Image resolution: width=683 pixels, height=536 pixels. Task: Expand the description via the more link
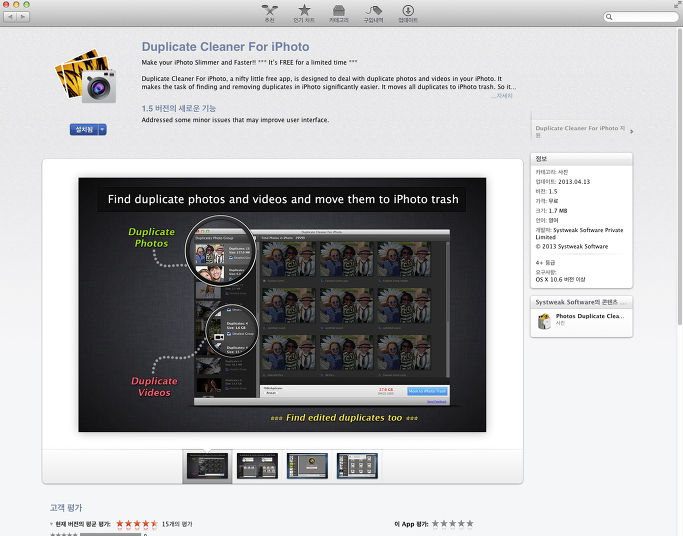[502, 96]
